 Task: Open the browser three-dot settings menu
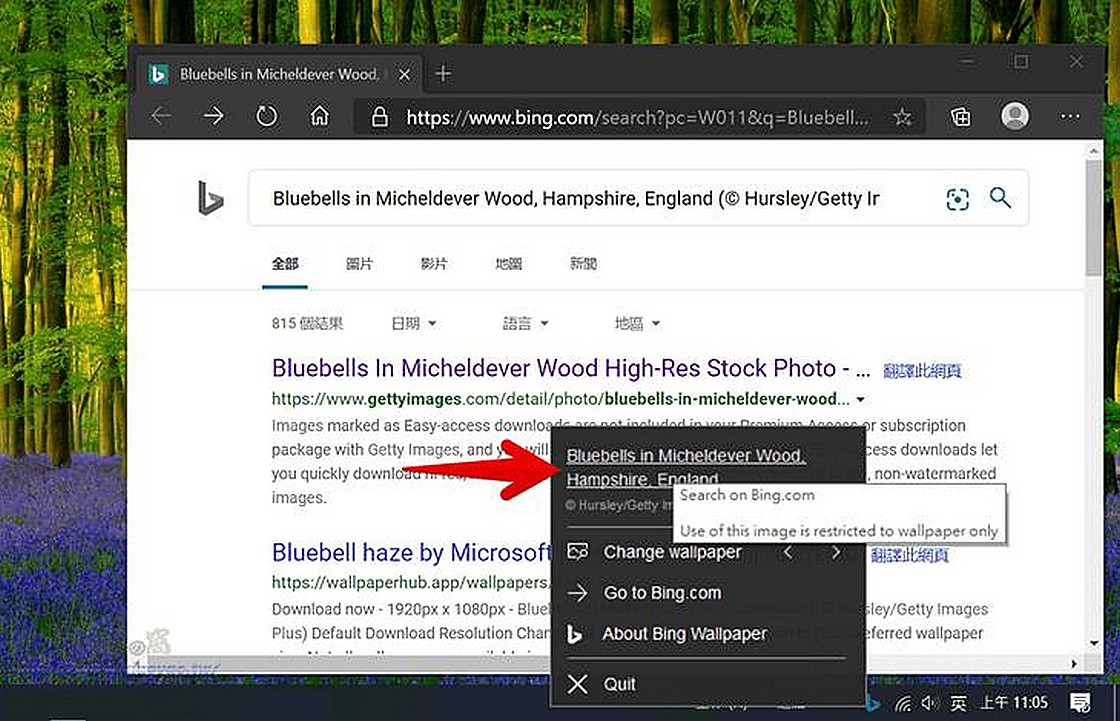pos(1070,116)
